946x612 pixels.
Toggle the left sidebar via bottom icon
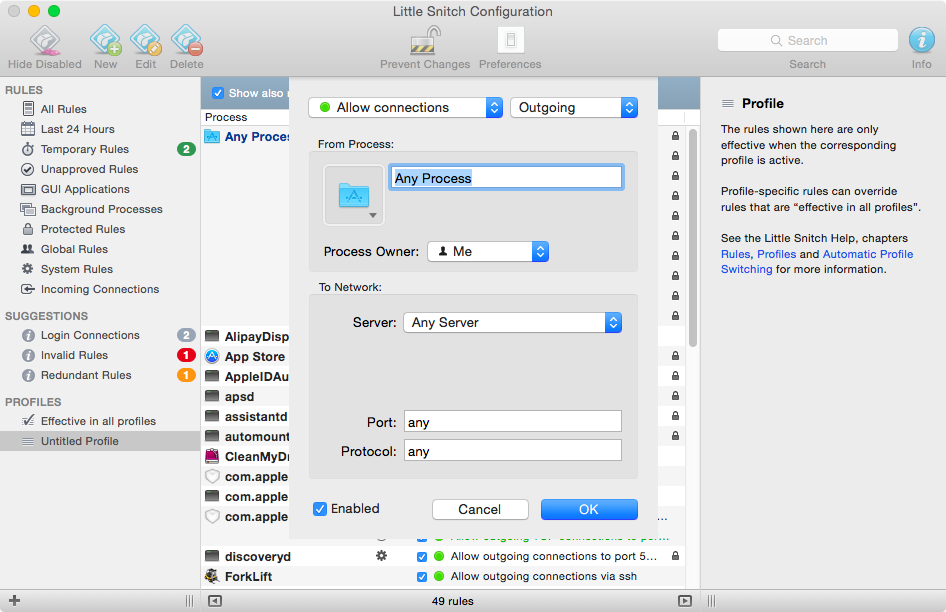click(215, 601)
